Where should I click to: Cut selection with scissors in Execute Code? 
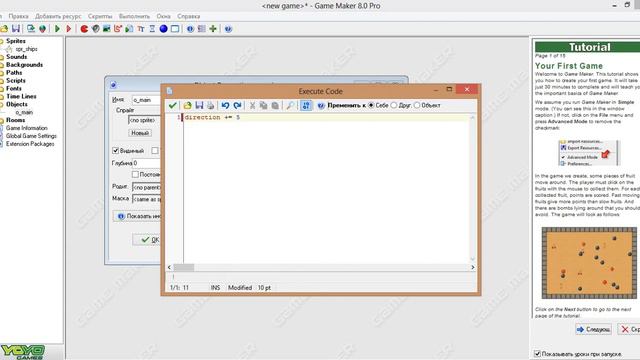[x=252, y=105]
